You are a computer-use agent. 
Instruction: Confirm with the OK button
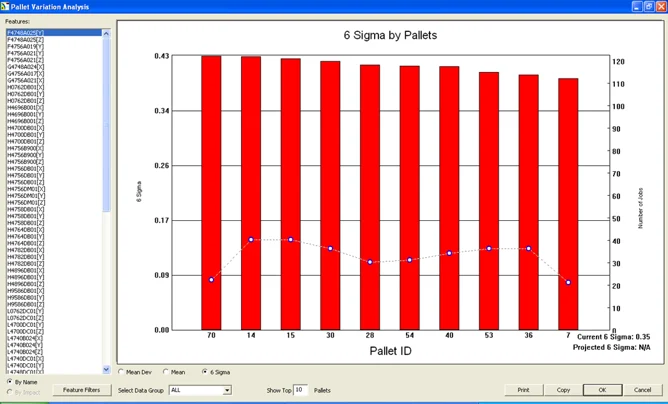[x=602, y=390]
